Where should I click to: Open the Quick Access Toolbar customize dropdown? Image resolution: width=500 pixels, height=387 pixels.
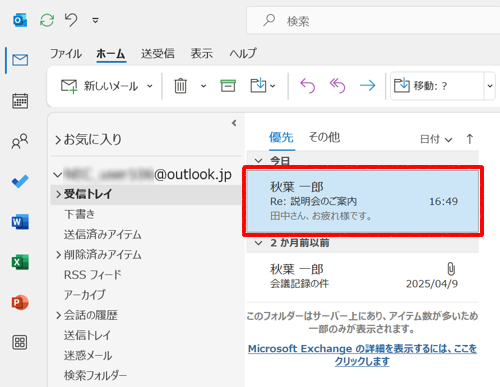coord(95,21)
